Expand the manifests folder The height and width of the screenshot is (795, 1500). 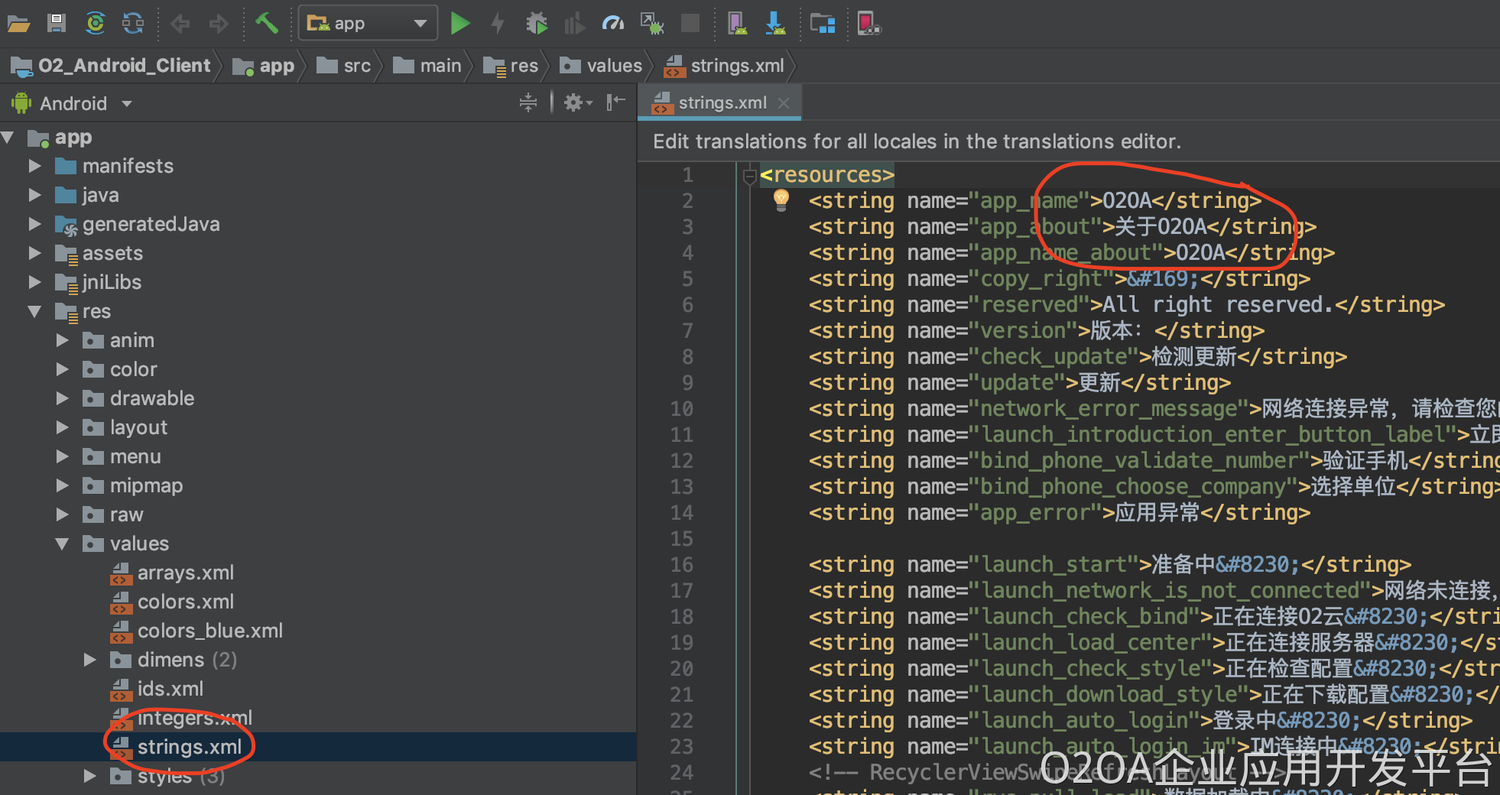tap(36, 166)
